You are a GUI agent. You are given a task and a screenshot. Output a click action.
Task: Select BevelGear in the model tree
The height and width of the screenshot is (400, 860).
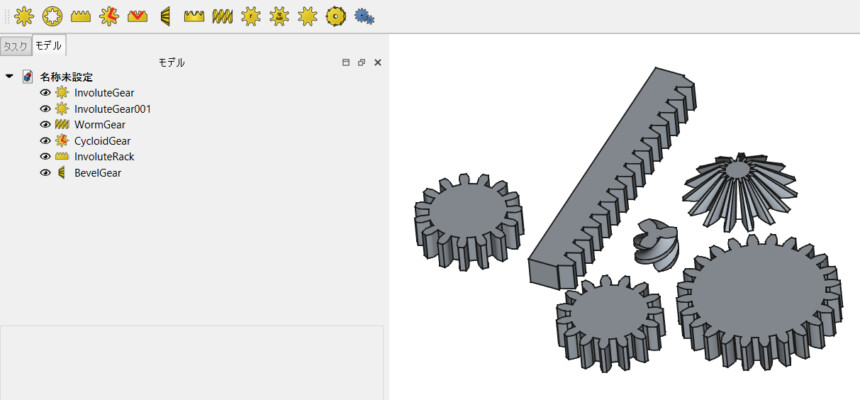[98, 172]
